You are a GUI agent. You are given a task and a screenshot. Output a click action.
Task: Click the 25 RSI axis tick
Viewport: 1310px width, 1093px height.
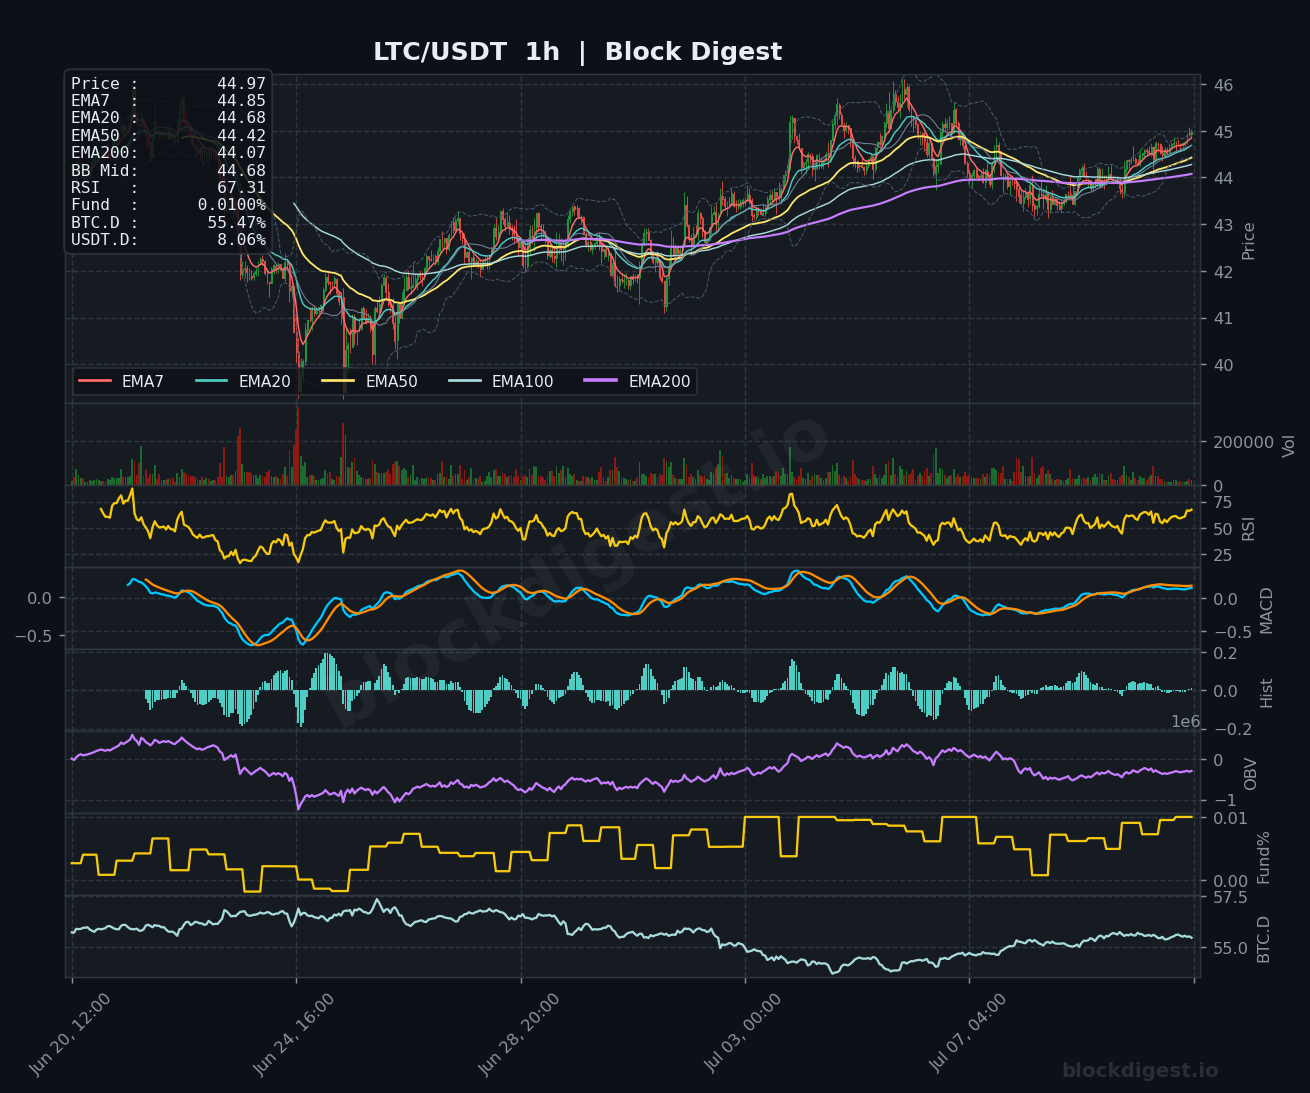(x=1222, y=555)
